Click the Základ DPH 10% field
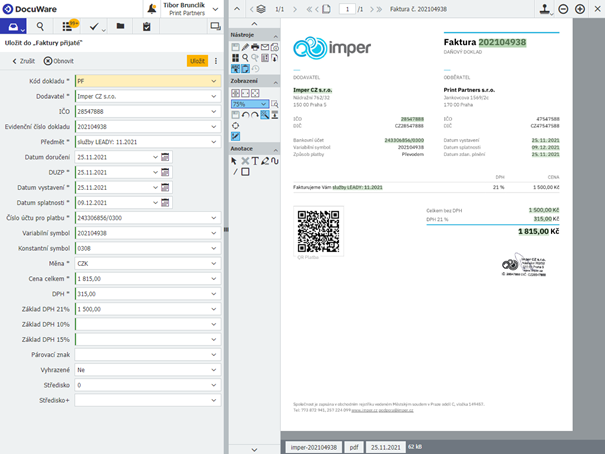605x454 pixels. (x=148, y=324)
